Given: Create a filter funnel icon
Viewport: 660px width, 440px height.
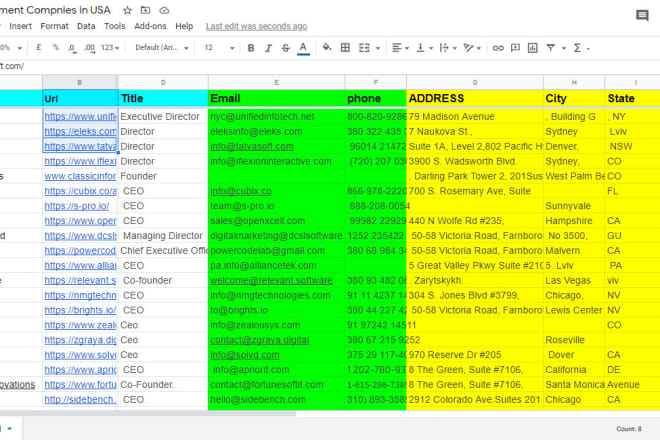Looking at the screenshot, I should pos(551,48).
